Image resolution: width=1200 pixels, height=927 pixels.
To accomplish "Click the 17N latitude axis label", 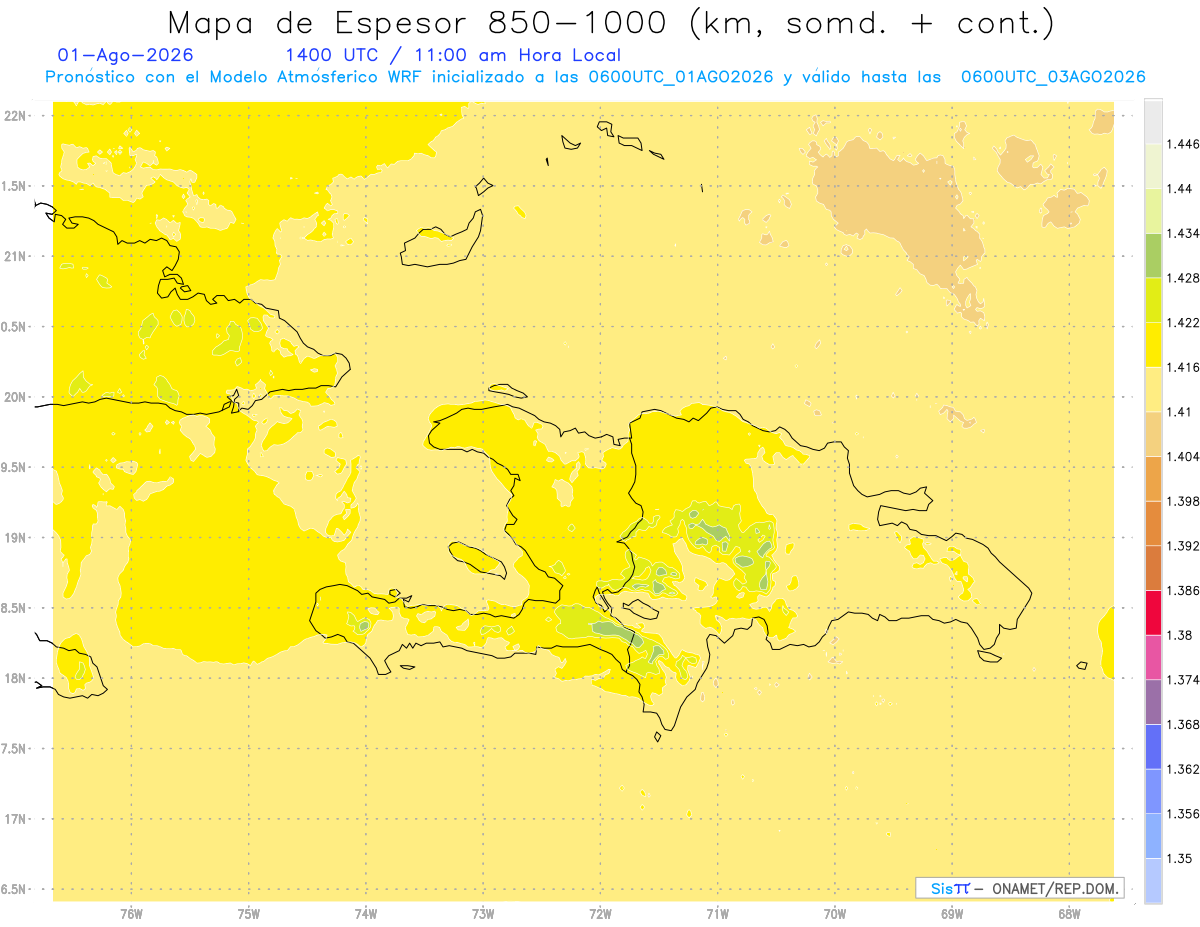I will [x=16, y=819].
